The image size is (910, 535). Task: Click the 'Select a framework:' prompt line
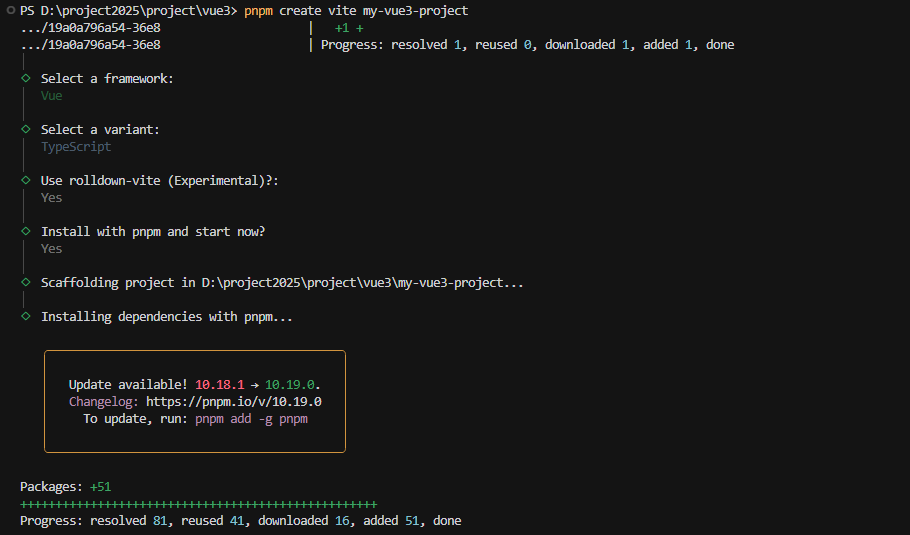(107, 78)
